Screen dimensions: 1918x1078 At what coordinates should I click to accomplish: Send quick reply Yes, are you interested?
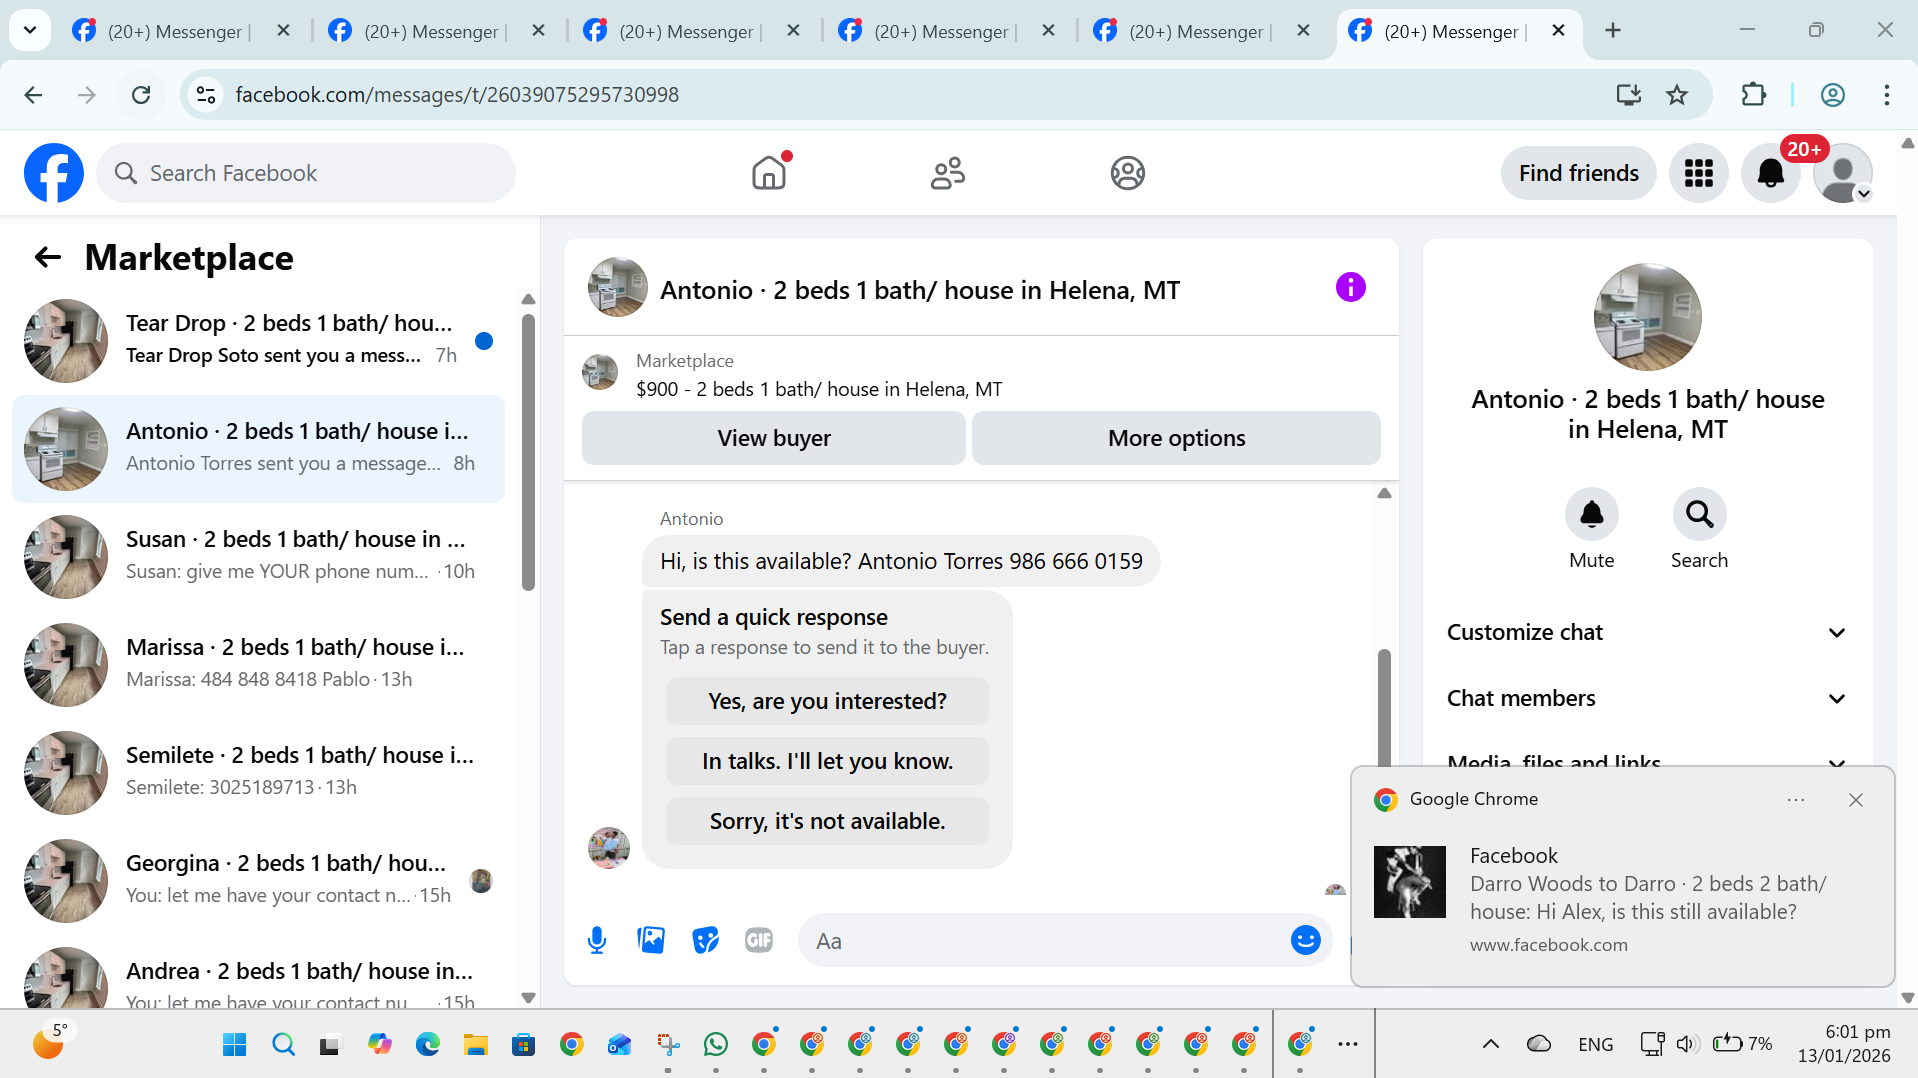point(827,701)
